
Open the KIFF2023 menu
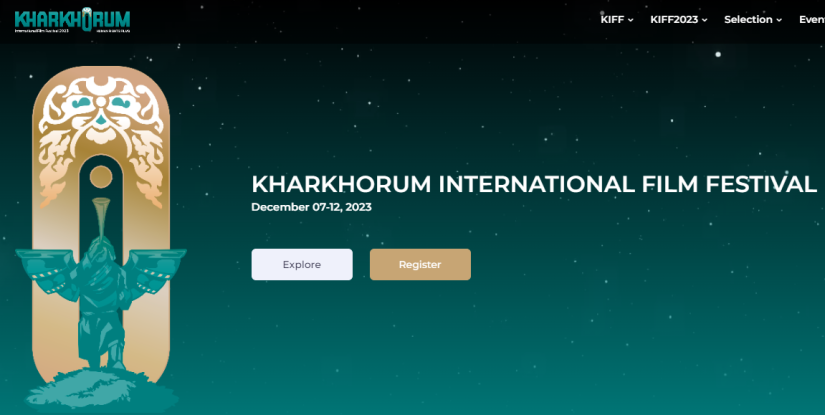click(678, 19)
